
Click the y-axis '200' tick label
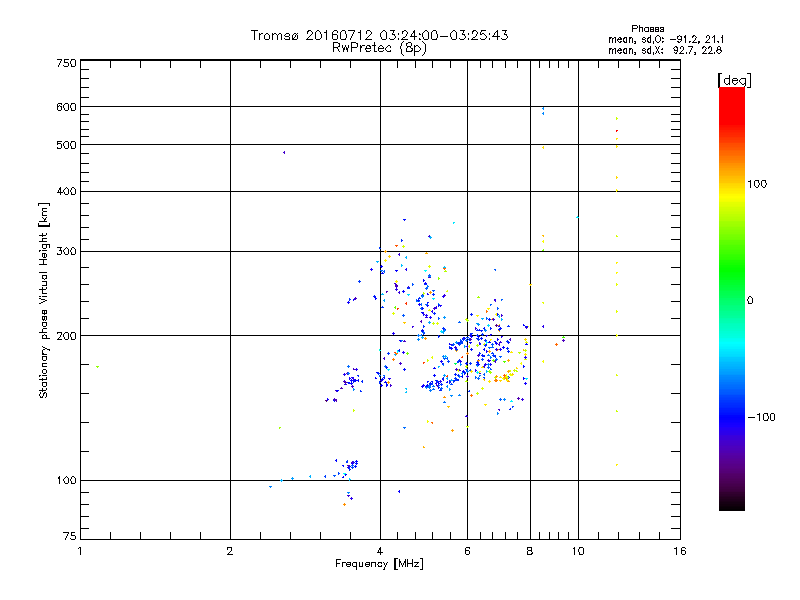coord(66,336)
